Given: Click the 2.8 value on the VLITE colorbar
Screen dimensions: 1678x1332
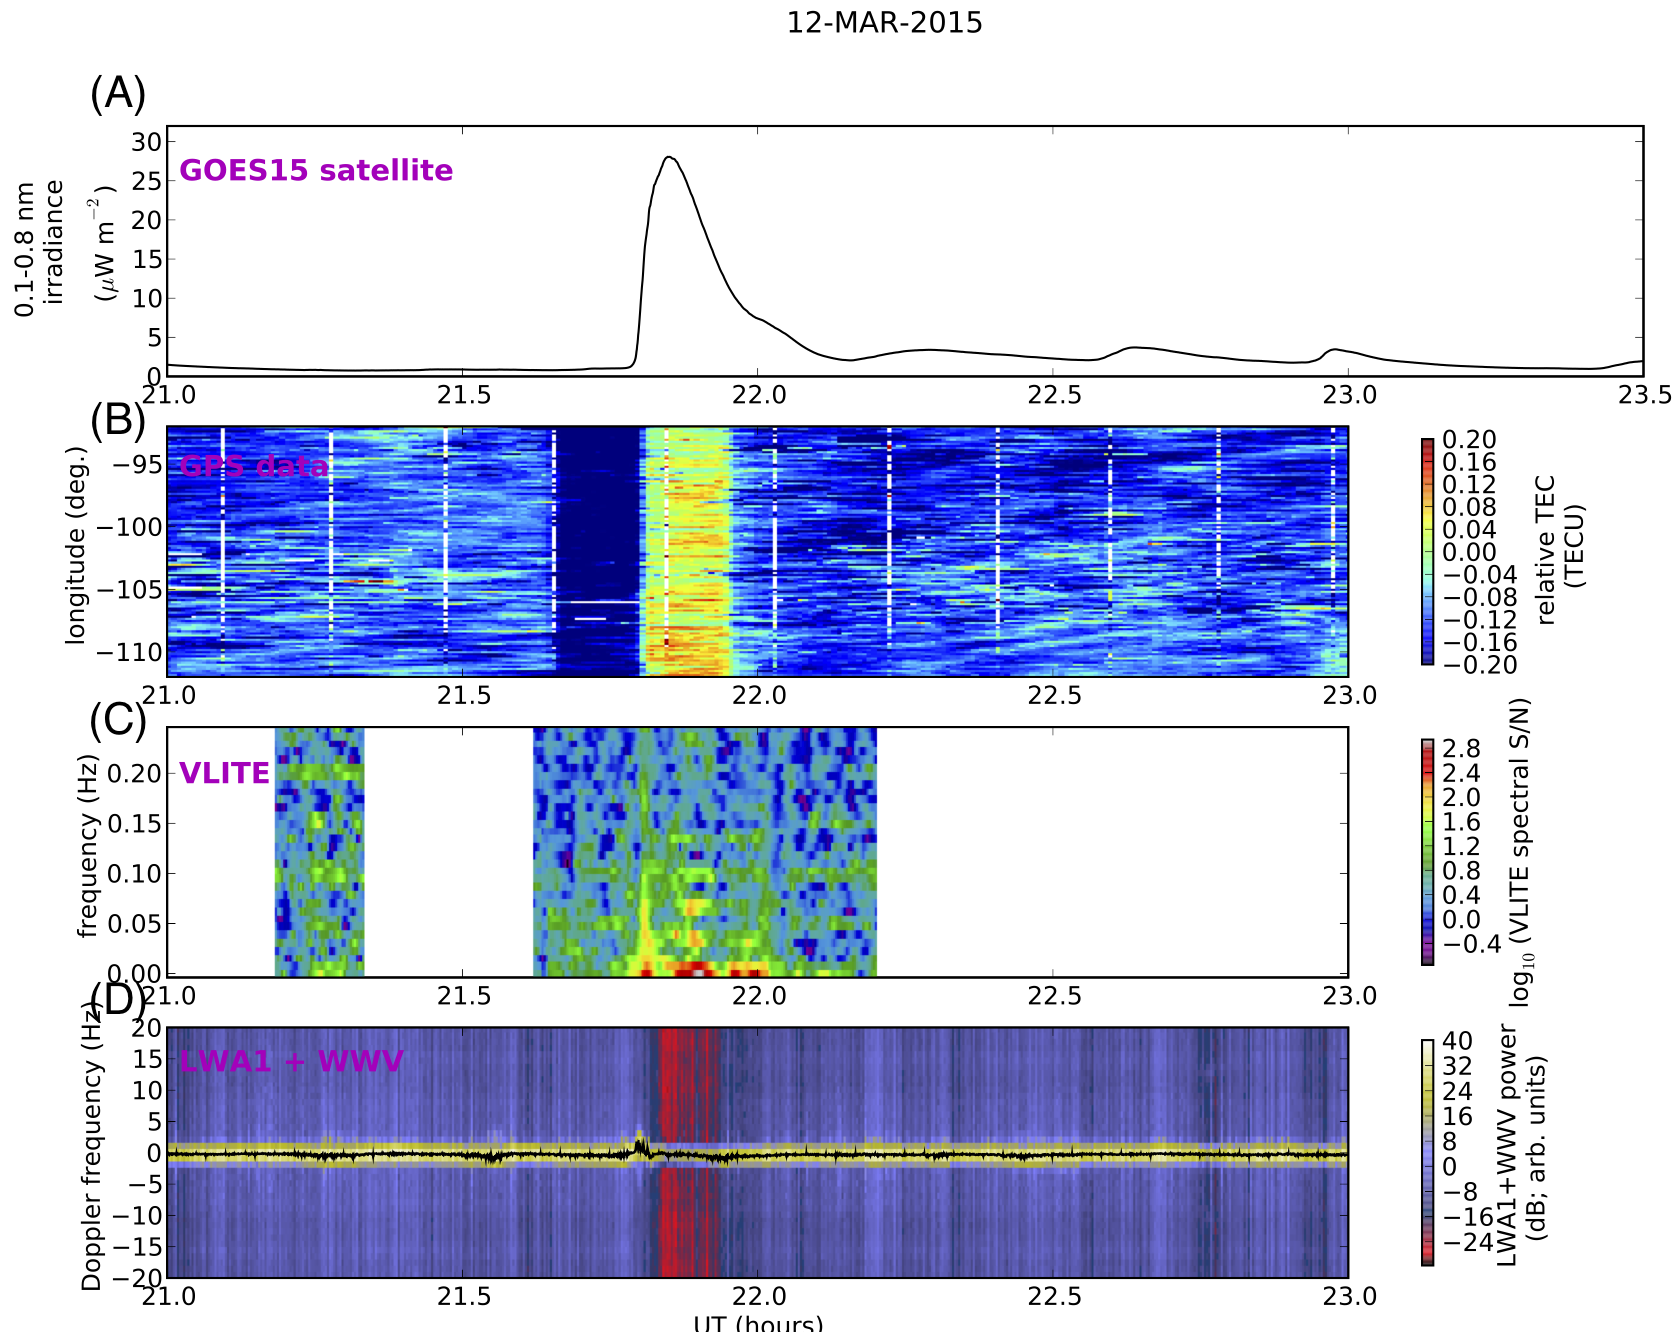Looking at the screenshot, I should point(1461,749).
